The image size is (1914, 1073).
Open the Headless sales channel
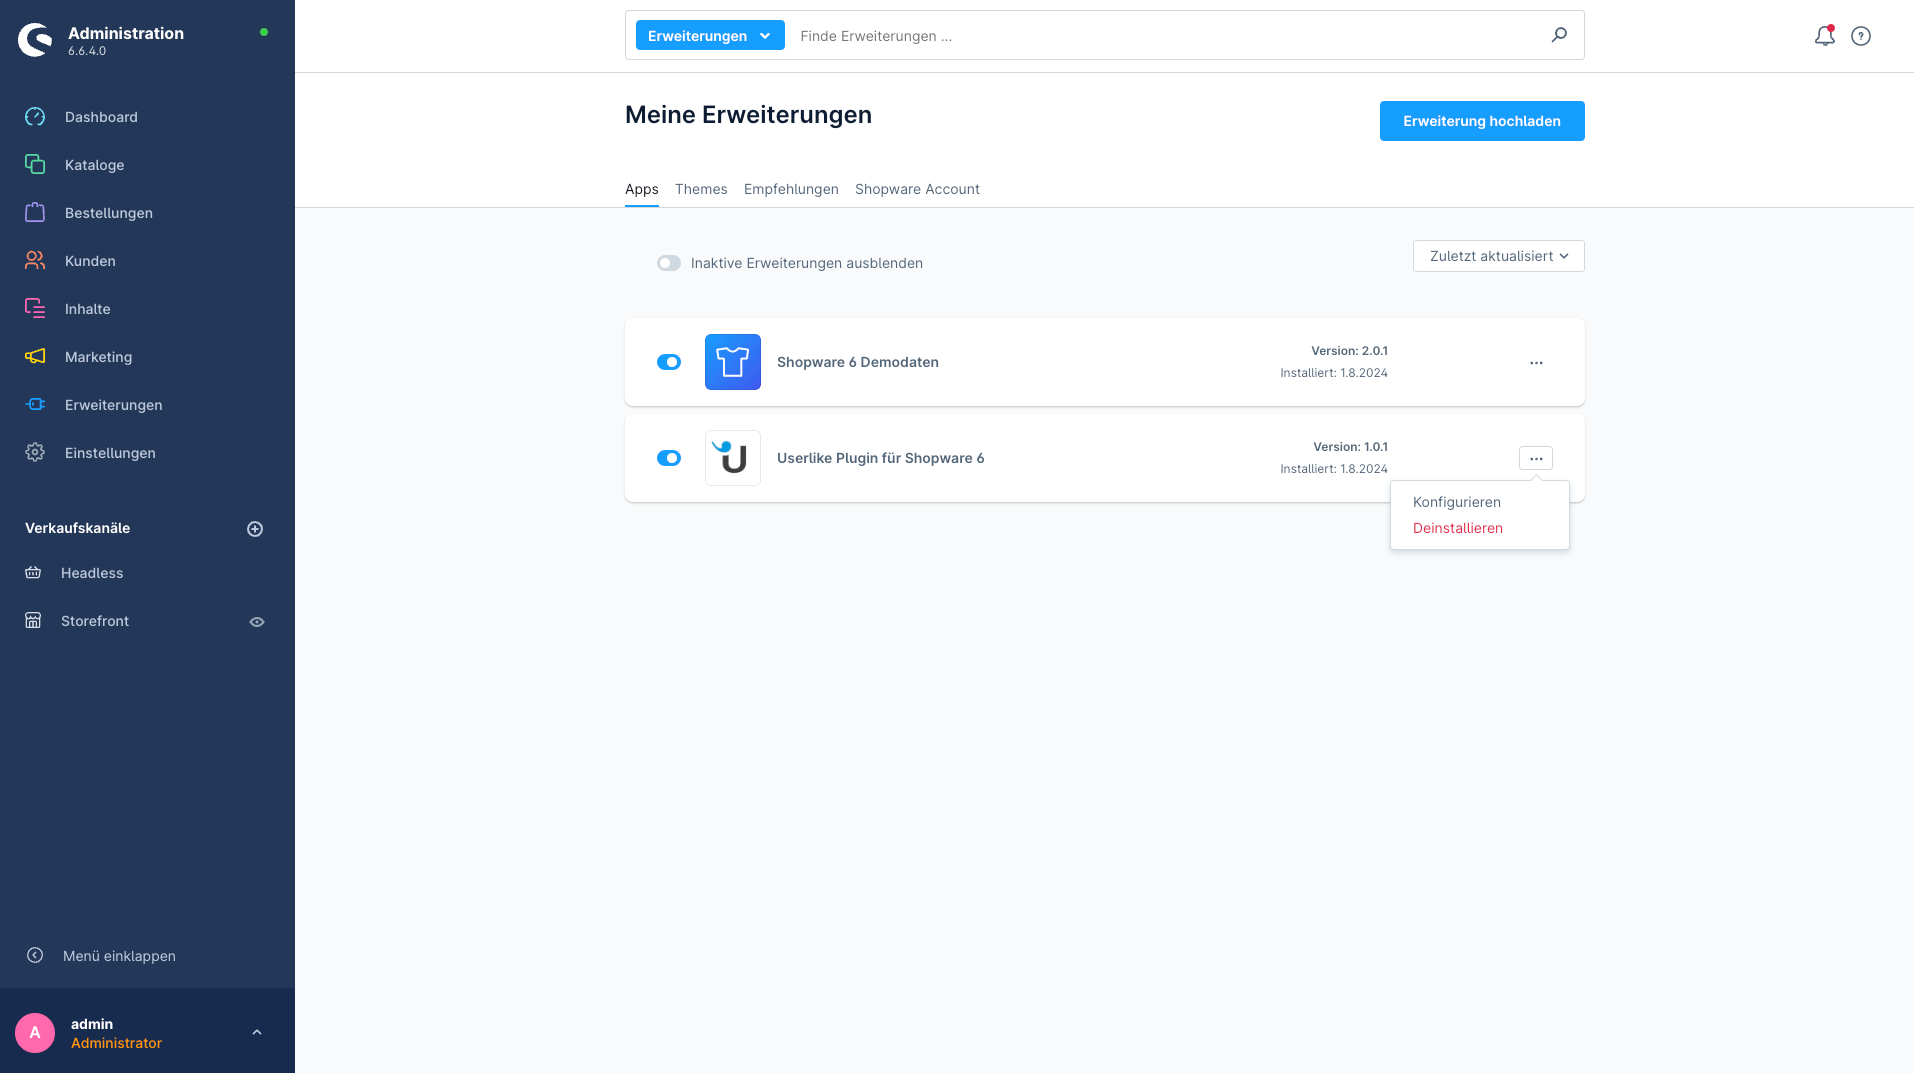[92, 573]
